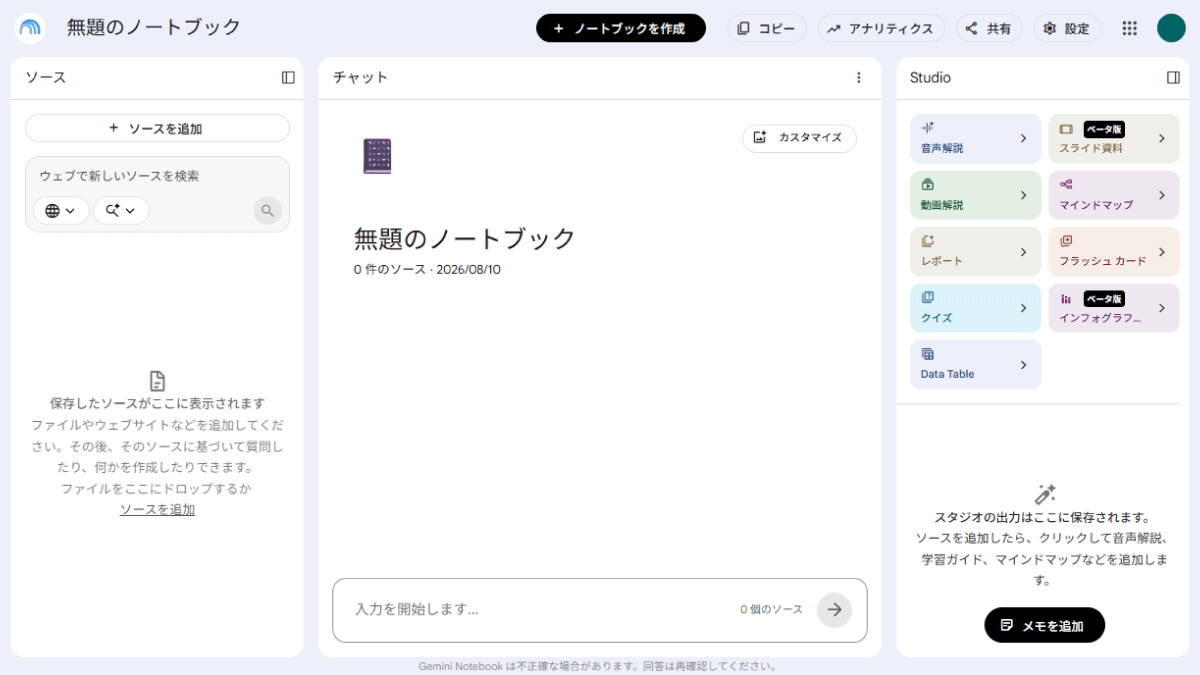Expand the クイズ chevron arrow
This screenshot has width=1200, height=675.
tap(1023, 308)
